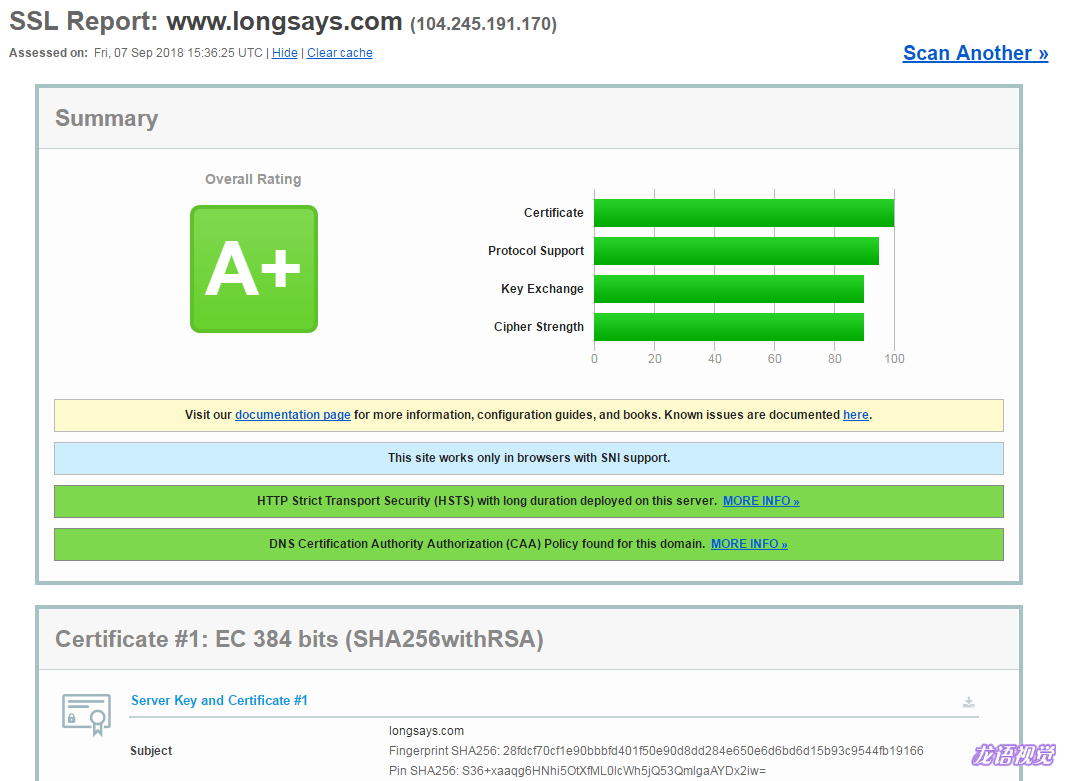Open MORE INFO link for CAA policy

[749, 544]
